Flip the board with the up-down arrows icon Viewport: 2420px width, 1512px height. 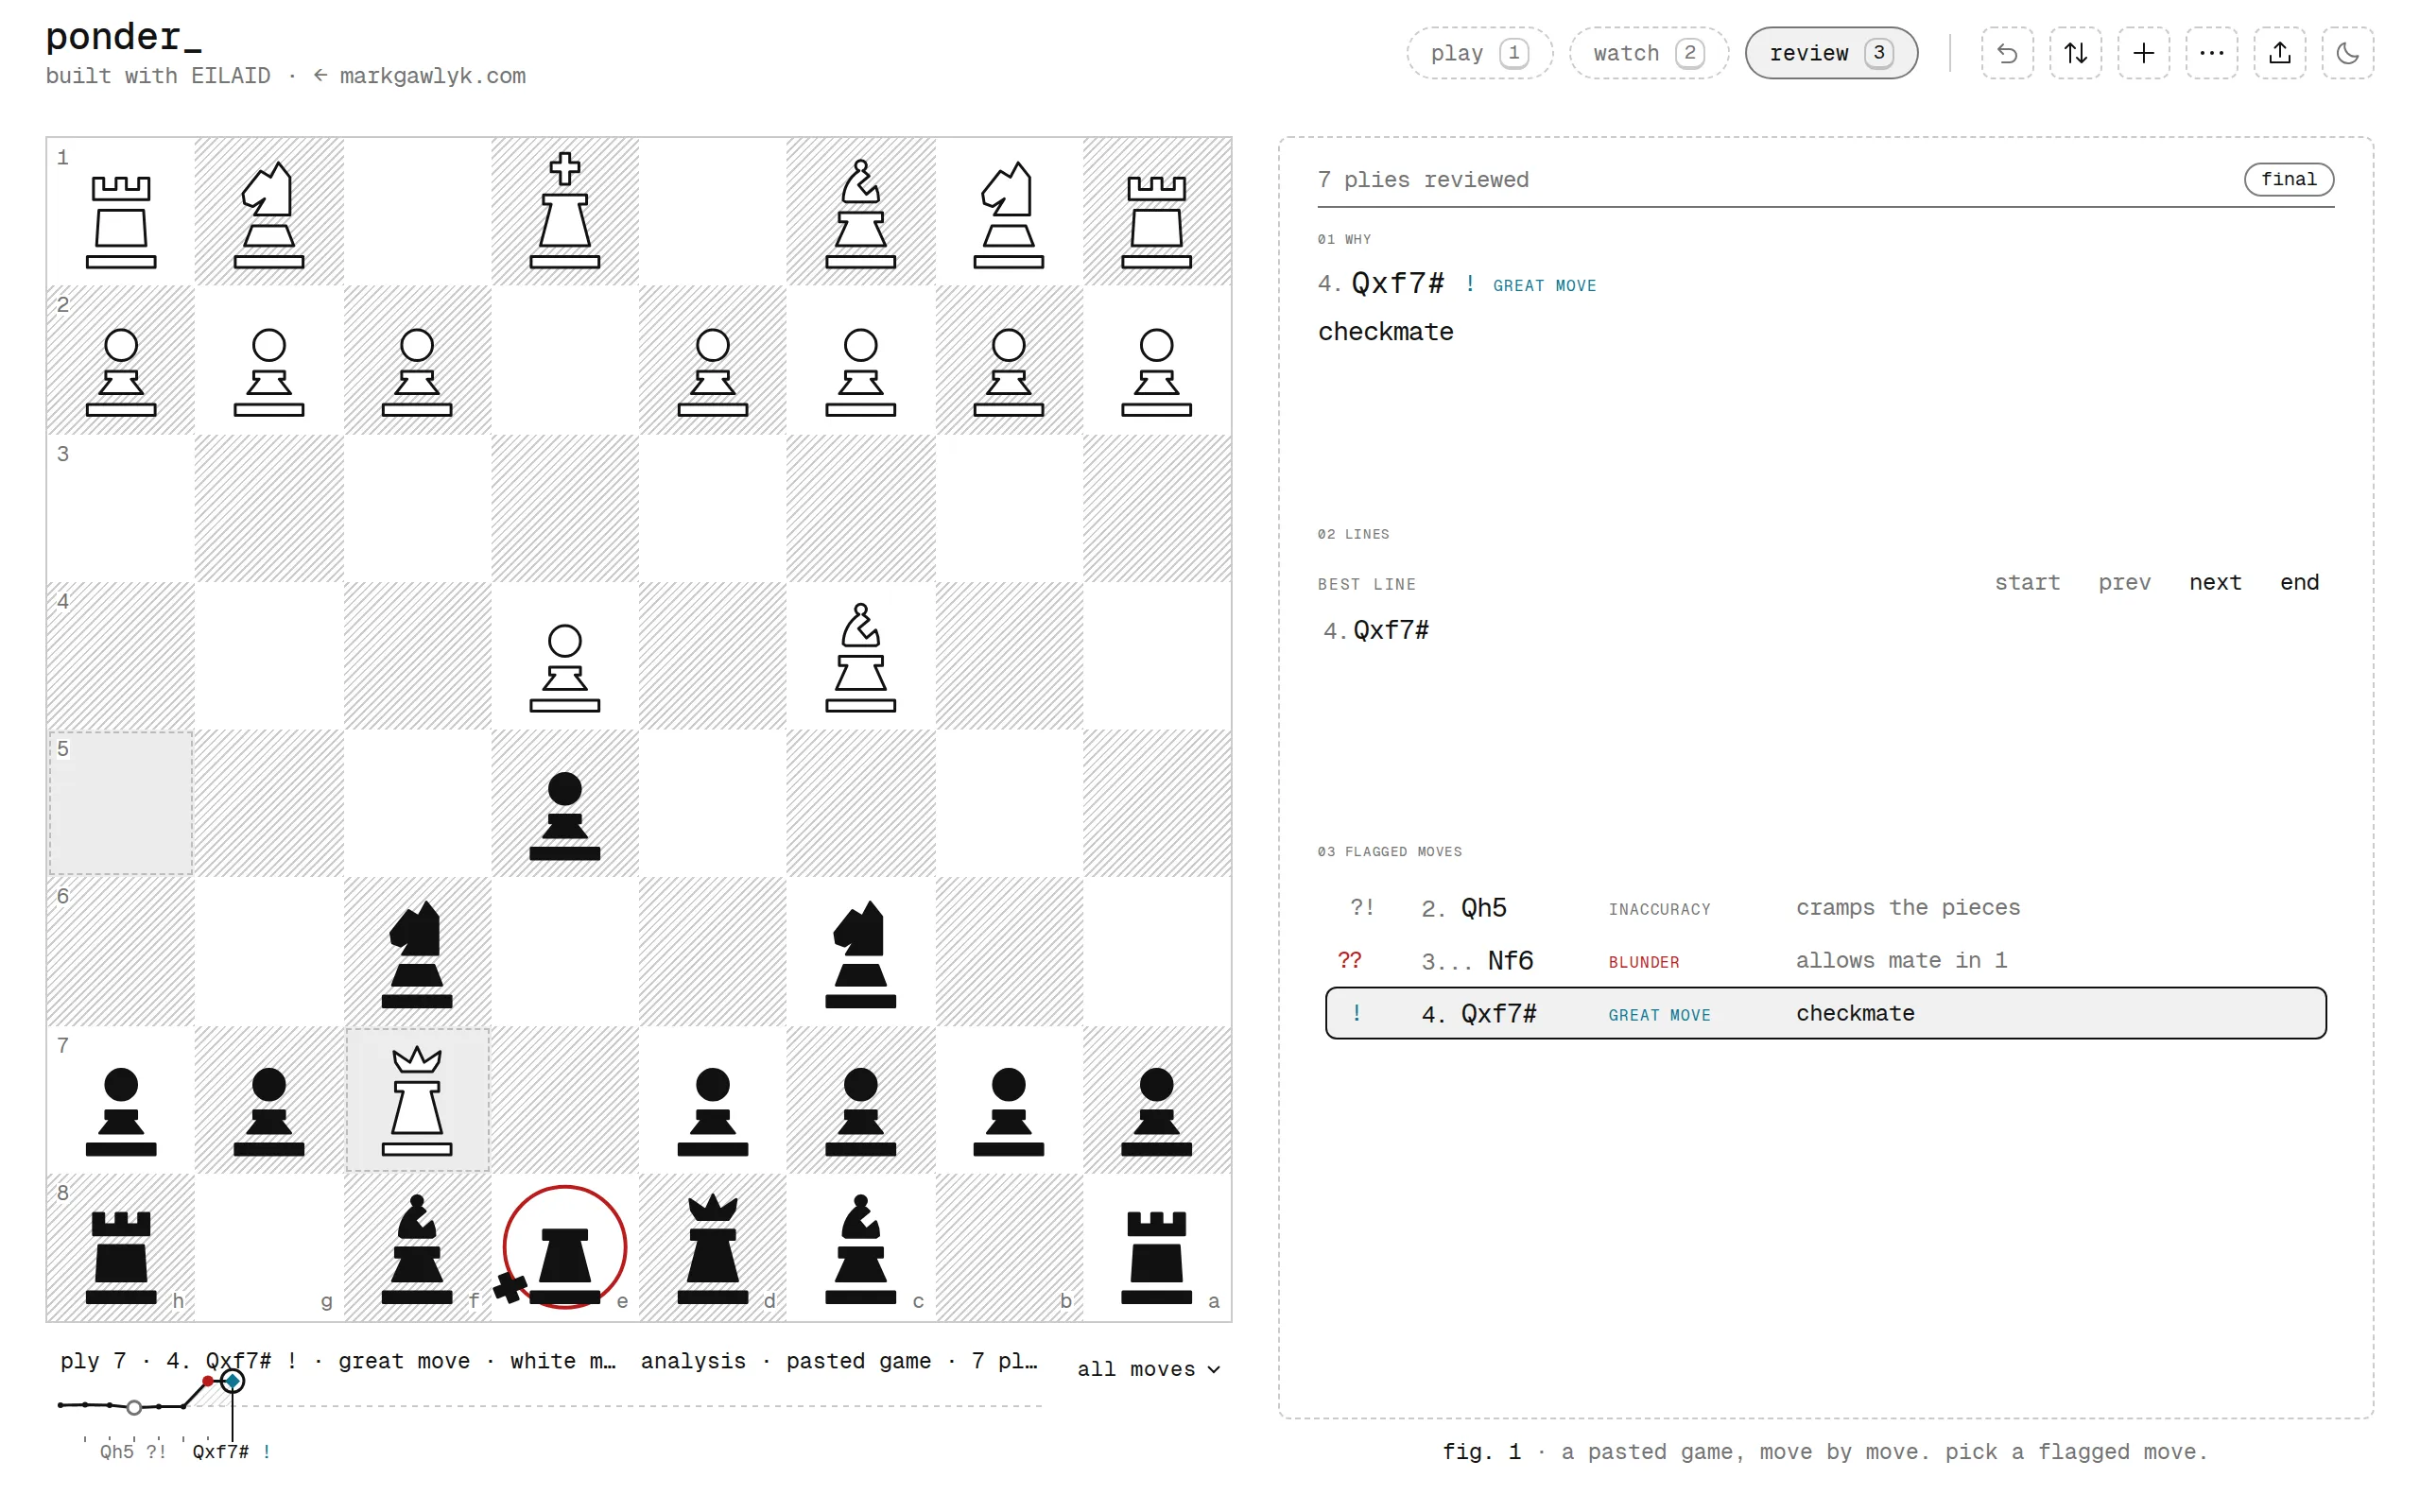[x=2075, y=53]
